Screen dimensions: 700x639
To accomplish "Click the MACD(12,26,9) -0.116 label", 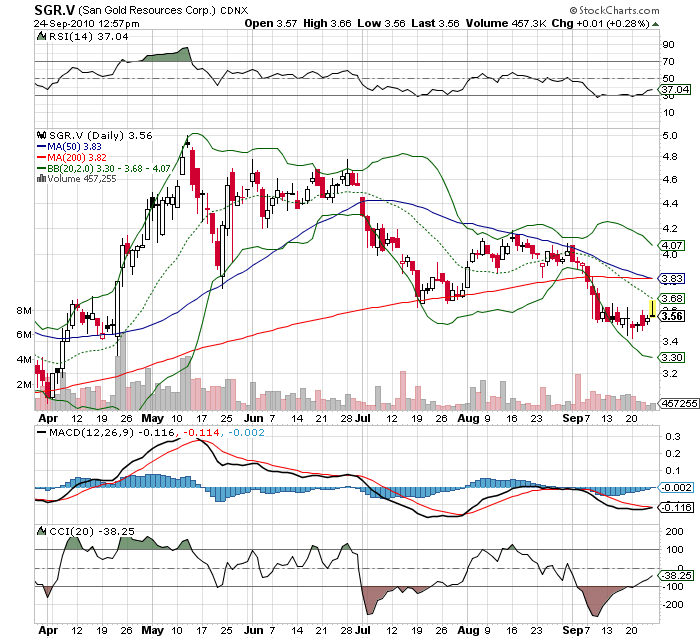I will (x=112, y=432).
